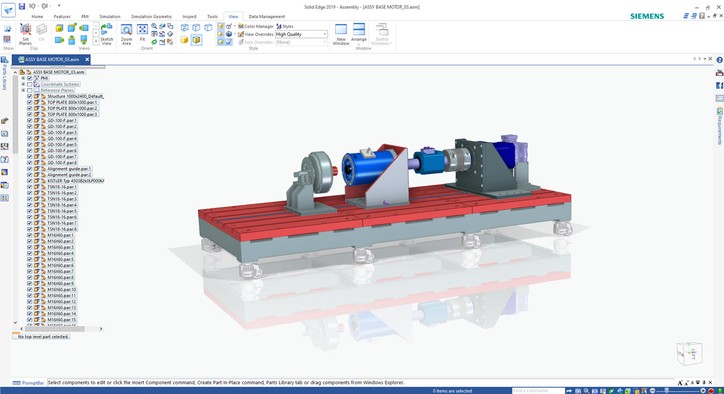The image size is (724, 394).
Task: Expand the Coordinate Systems node
Action: pyautogui.click(x=23, y=84)
